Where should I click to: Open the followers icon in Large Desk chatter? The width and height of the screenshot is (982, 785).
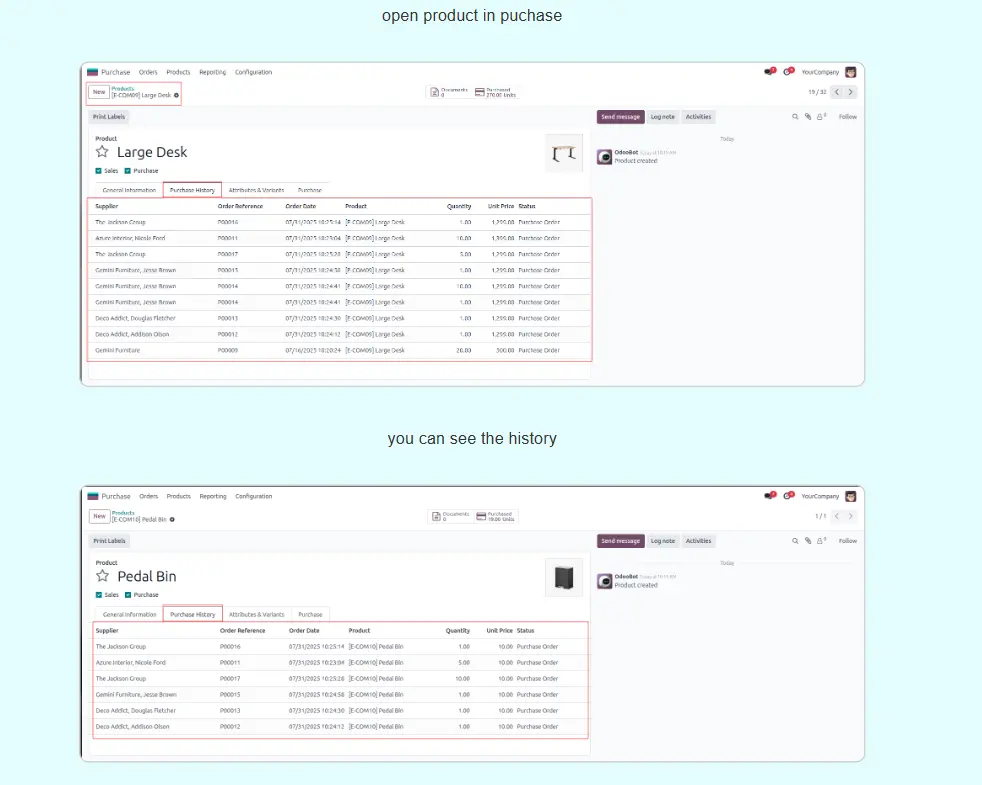point(821,117)
